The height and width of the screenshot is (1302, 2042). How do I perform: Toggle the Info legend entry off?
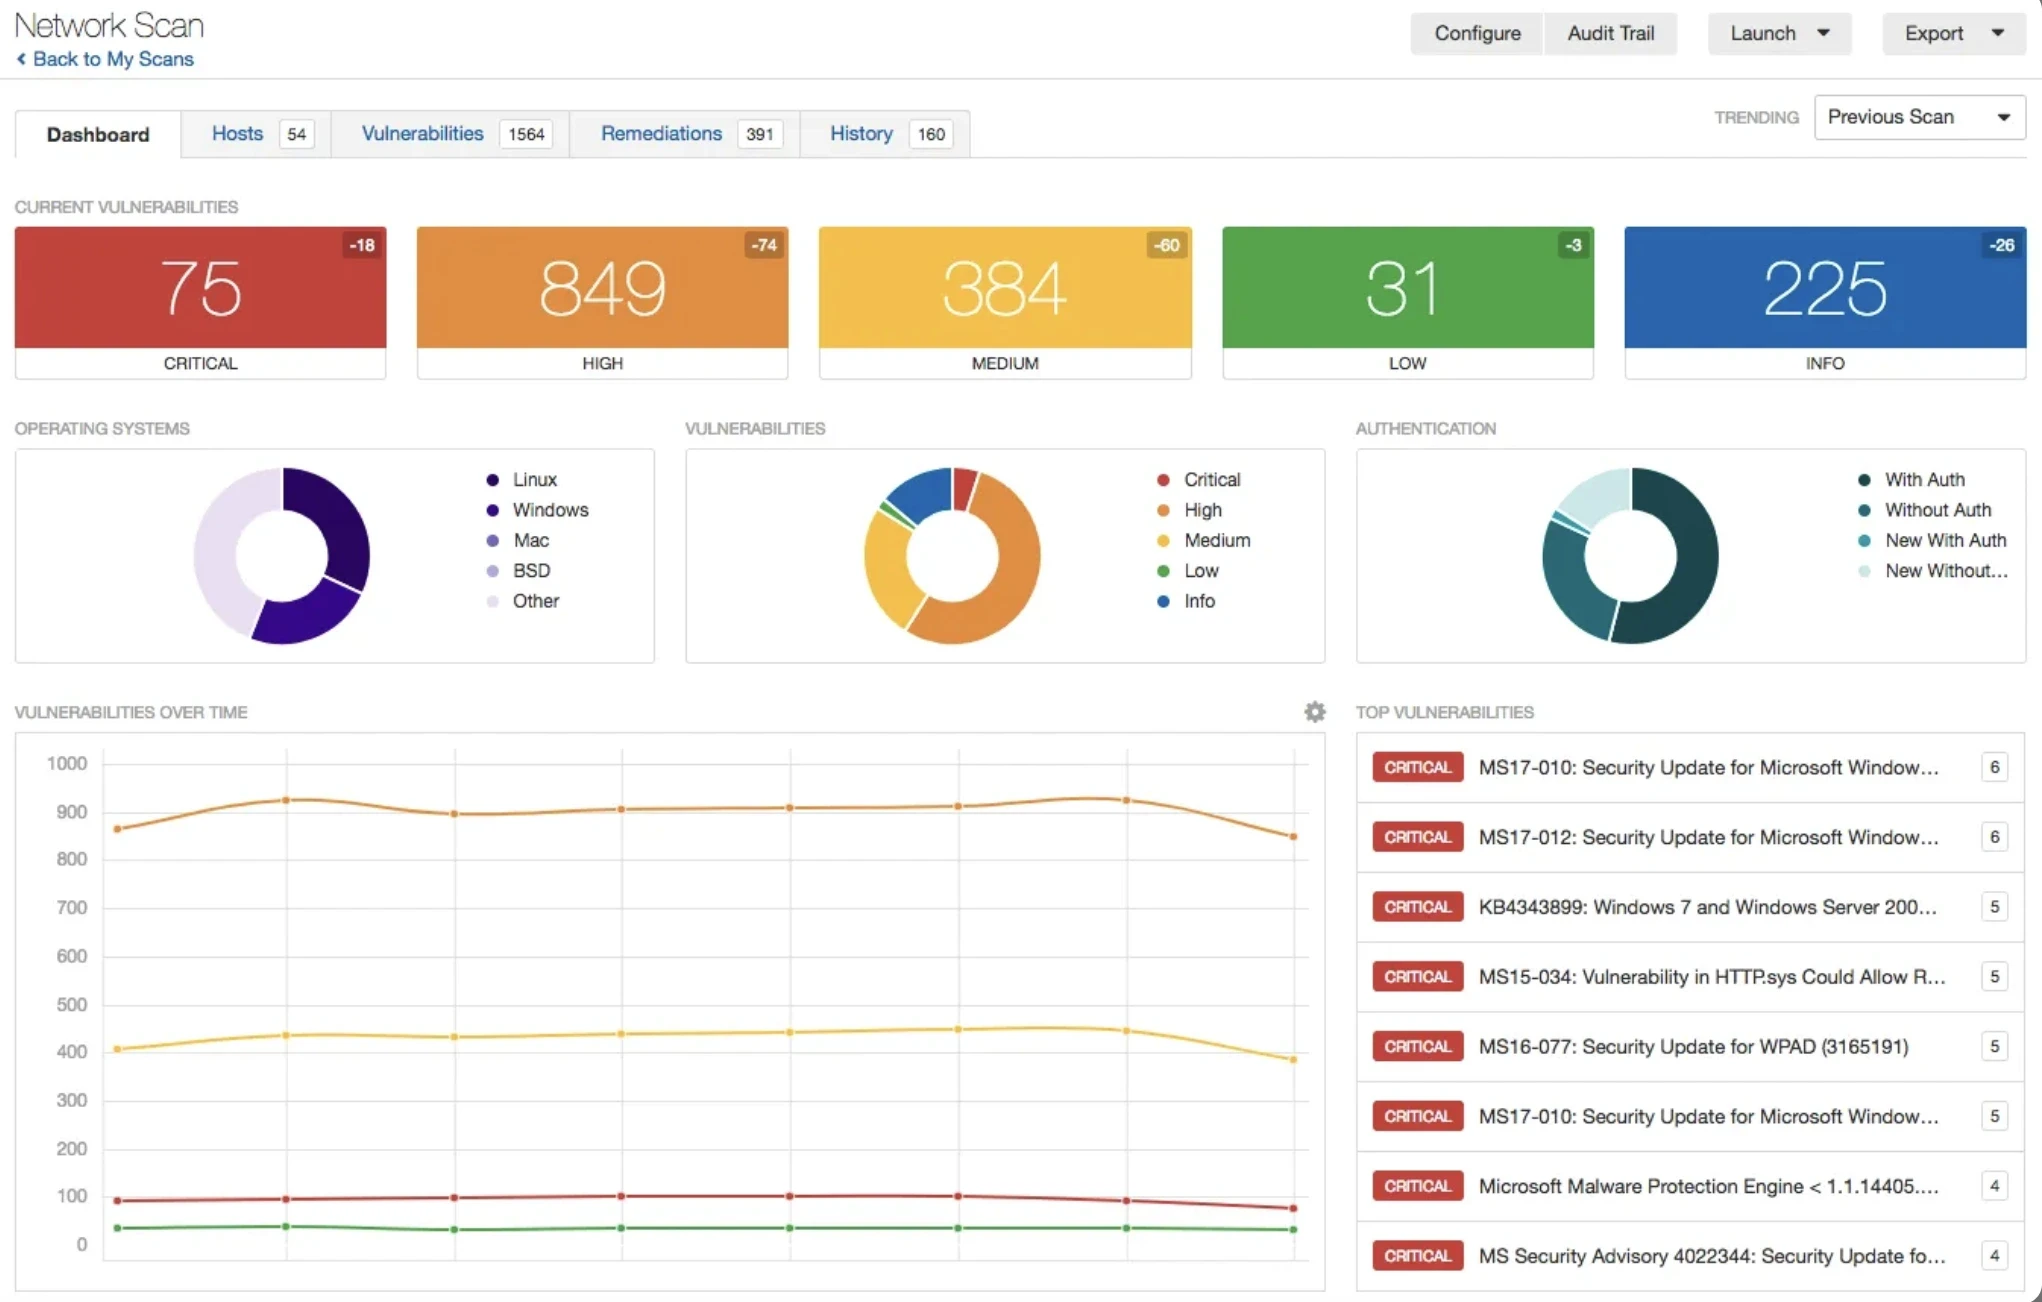click(x=1162, y=601)
